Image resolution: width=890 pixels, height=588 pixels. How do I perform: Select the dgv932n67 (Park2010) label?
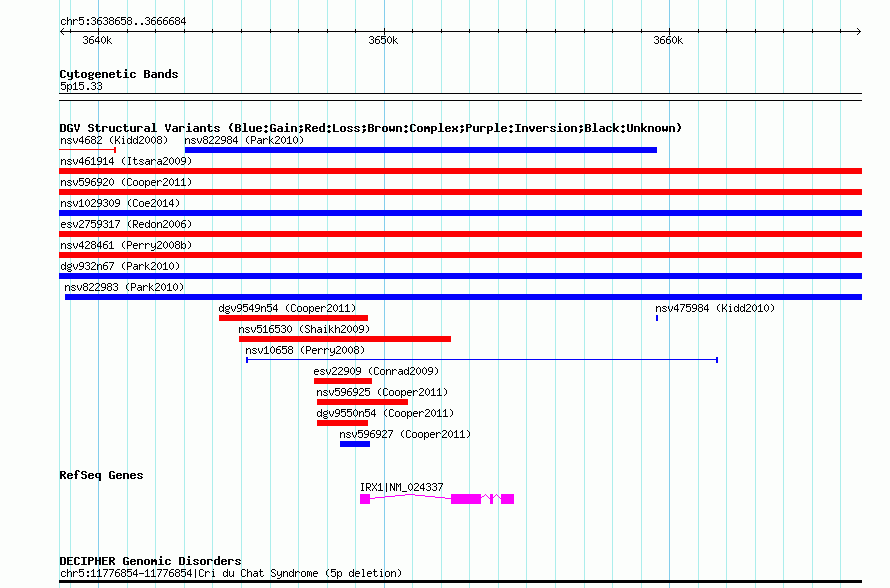(x=120, y=266)
